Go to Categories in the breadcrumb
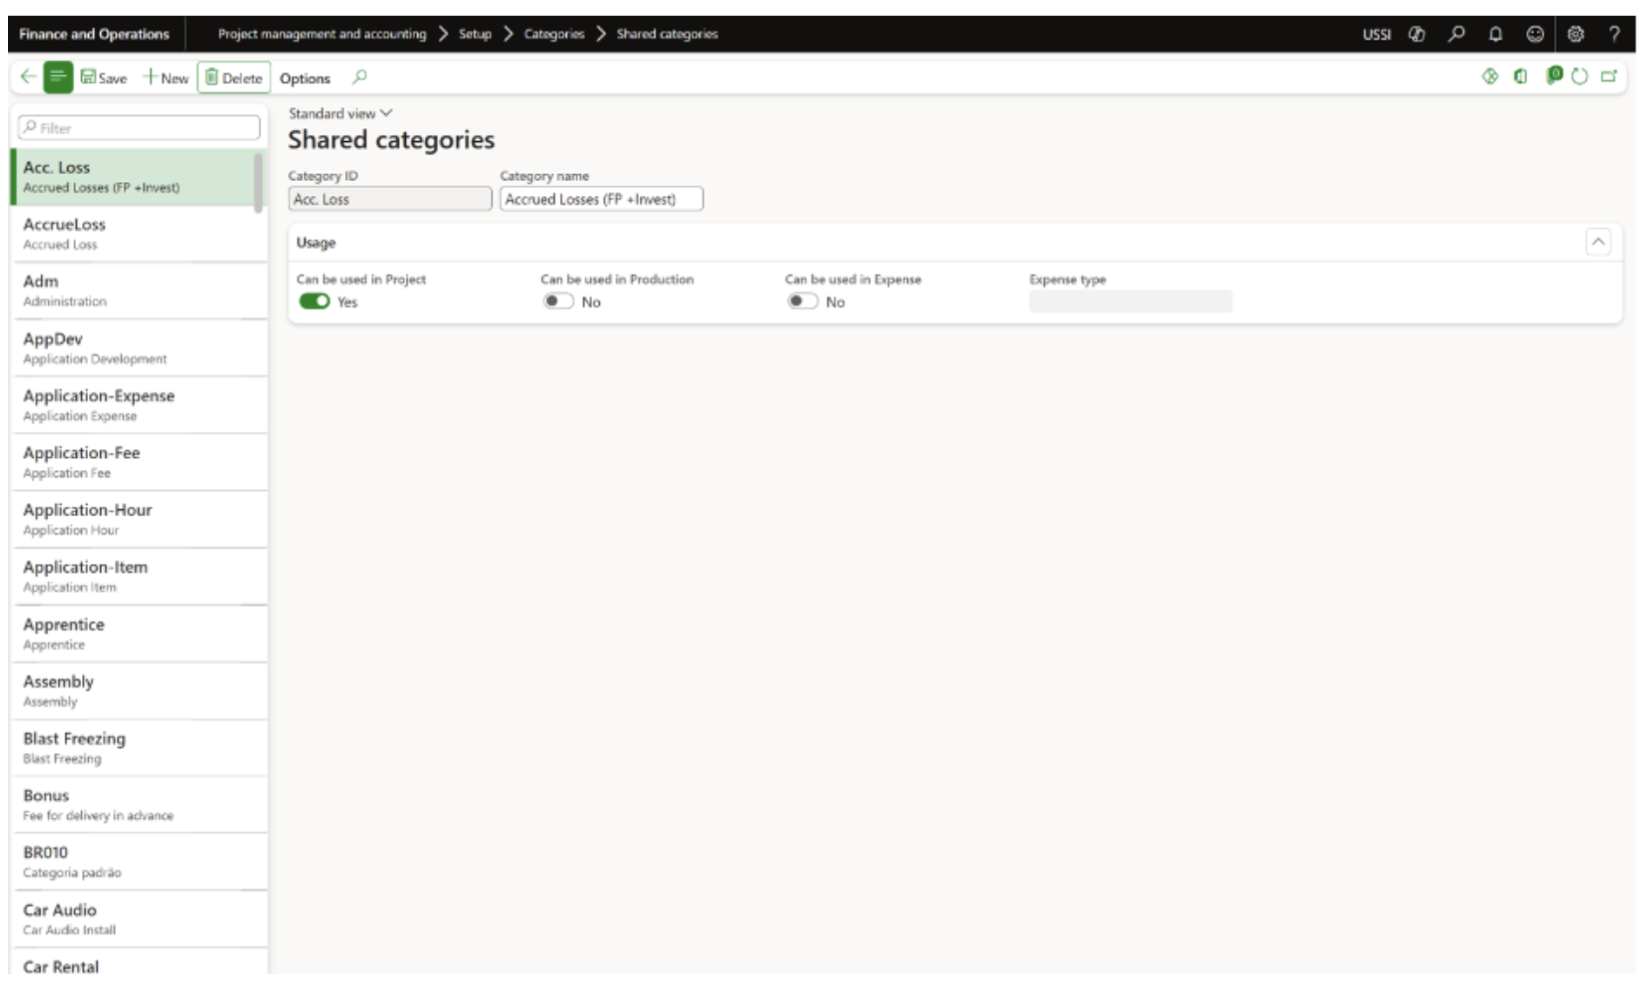1648x1000 pixels. pos(554,34)
